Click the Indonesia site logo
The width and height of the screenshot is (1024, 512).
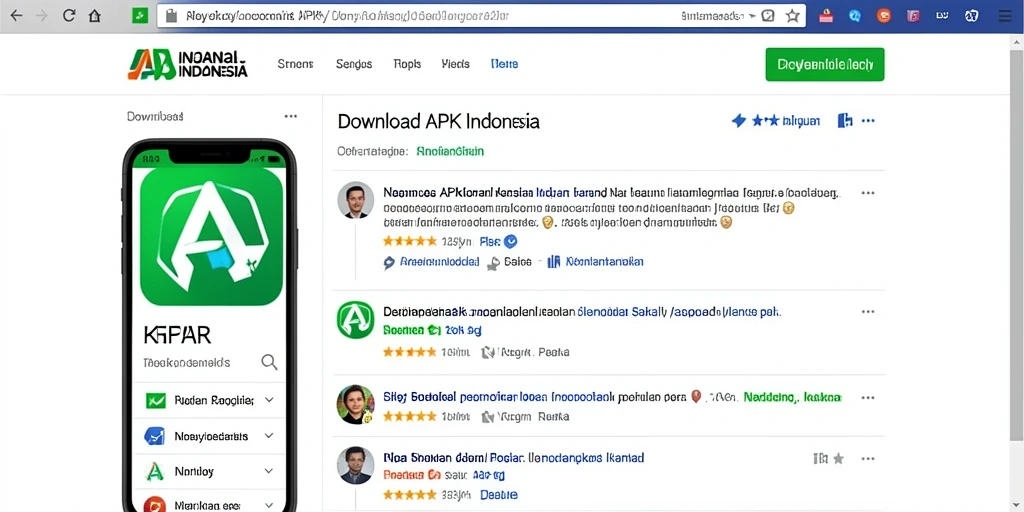tap(187, 64)
